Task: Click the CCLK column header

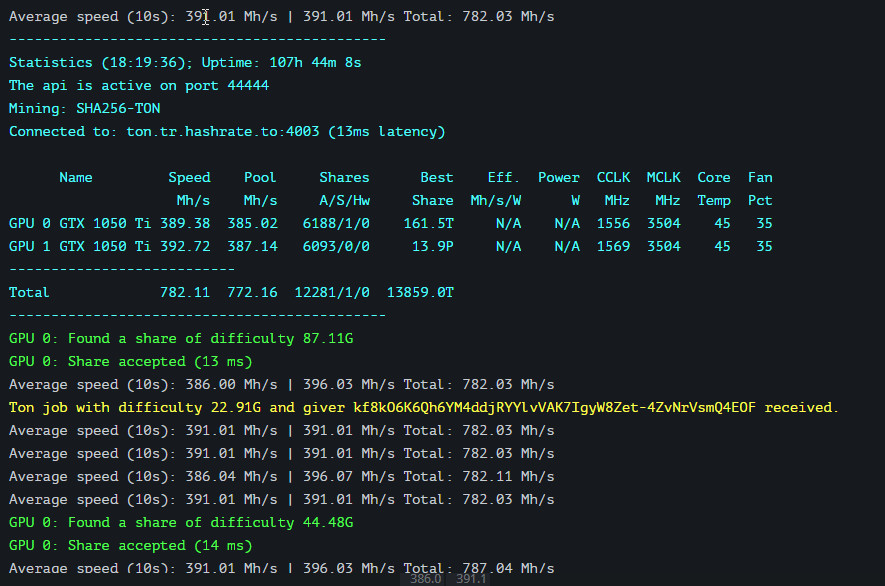Action: click(614, 178)
